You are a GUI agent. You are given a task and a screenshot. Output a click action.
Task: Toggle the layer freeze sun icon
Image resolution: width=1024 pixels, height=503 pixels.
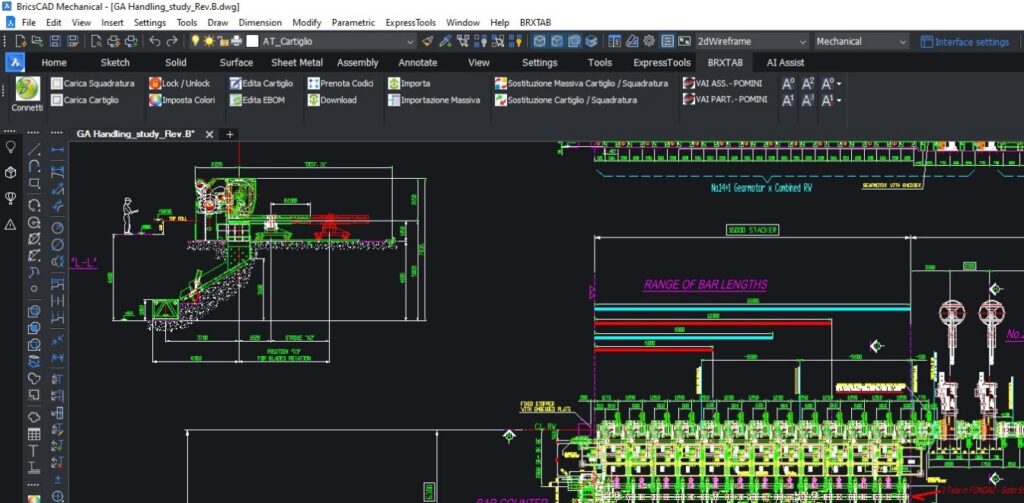[x=209, y=41]
